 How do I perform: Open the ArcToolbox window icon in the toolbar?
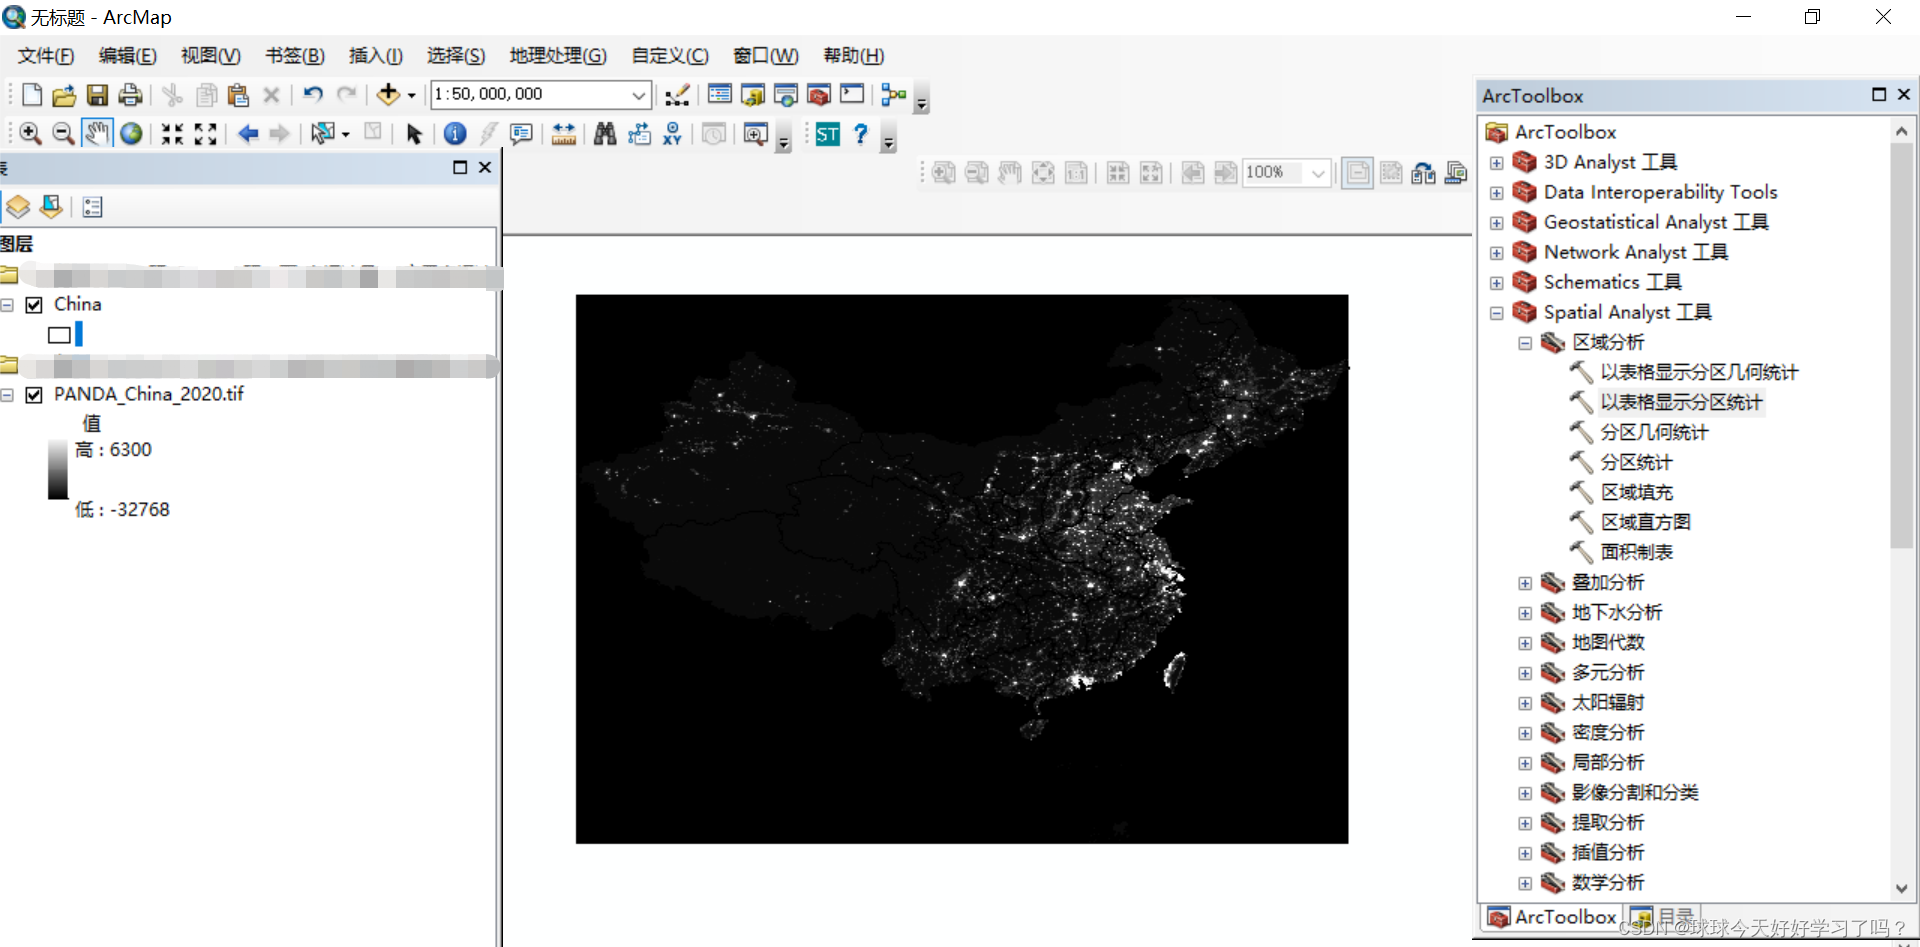819,95
